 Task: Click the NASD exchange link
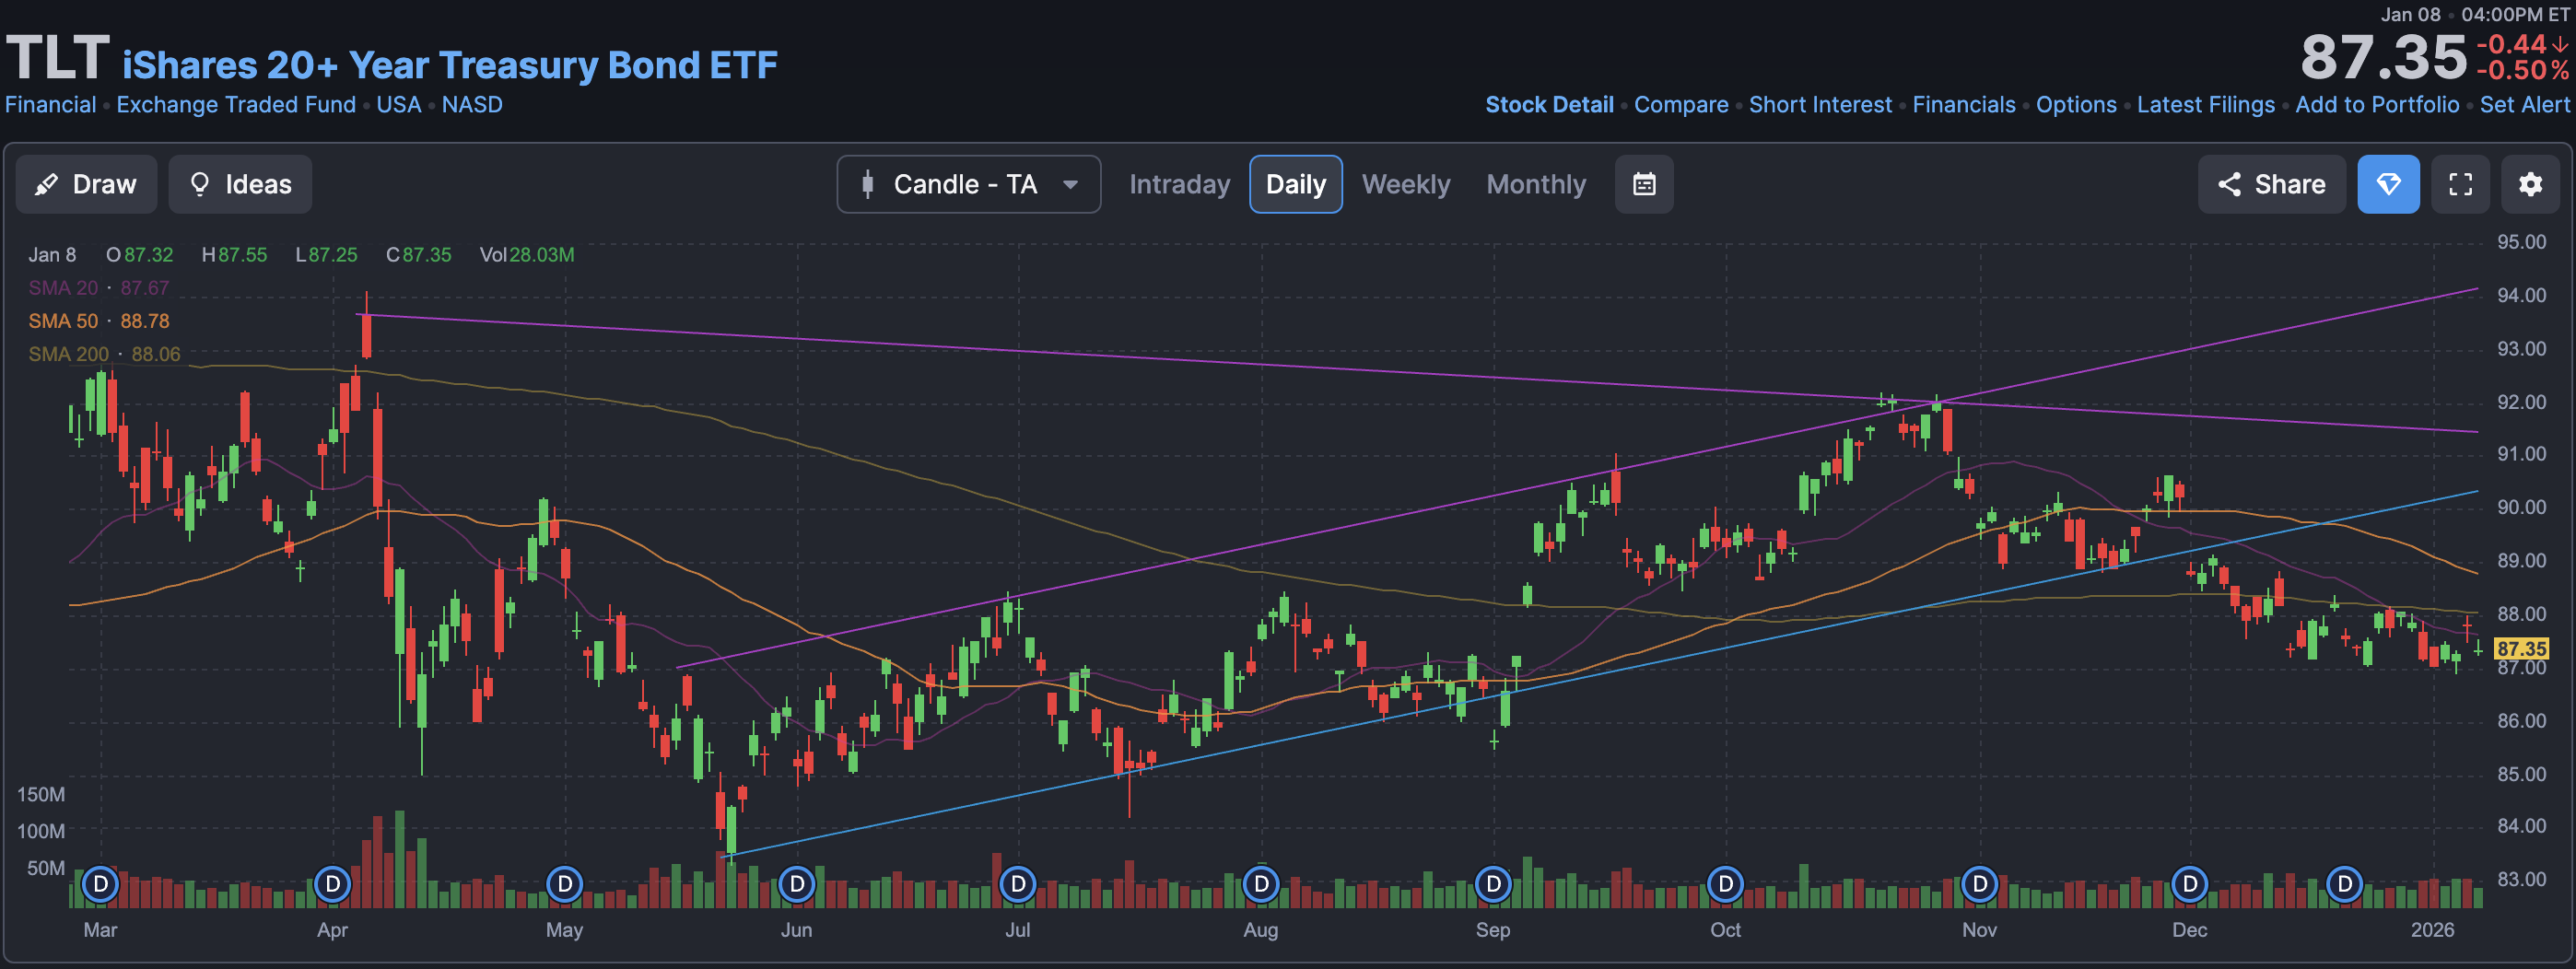coord(472,105)
